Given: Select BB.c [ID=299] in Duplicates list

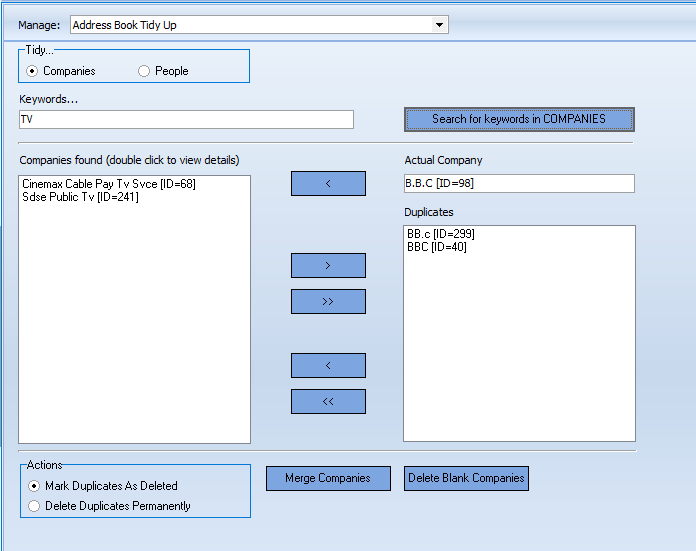Looking at the screenshot, I should pos(441,234).
